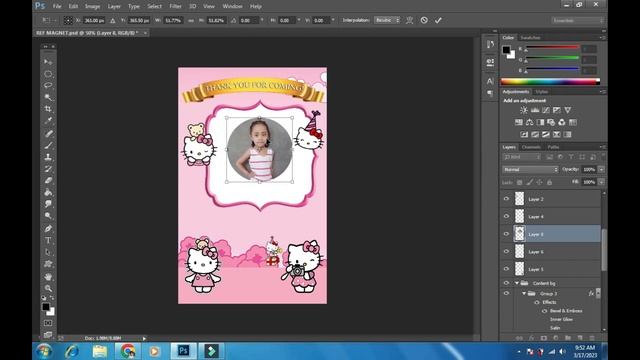The height and width of the screenshot is (360, 640).
Task: Select the Horizontal Type tool
Action: (48, 240)
